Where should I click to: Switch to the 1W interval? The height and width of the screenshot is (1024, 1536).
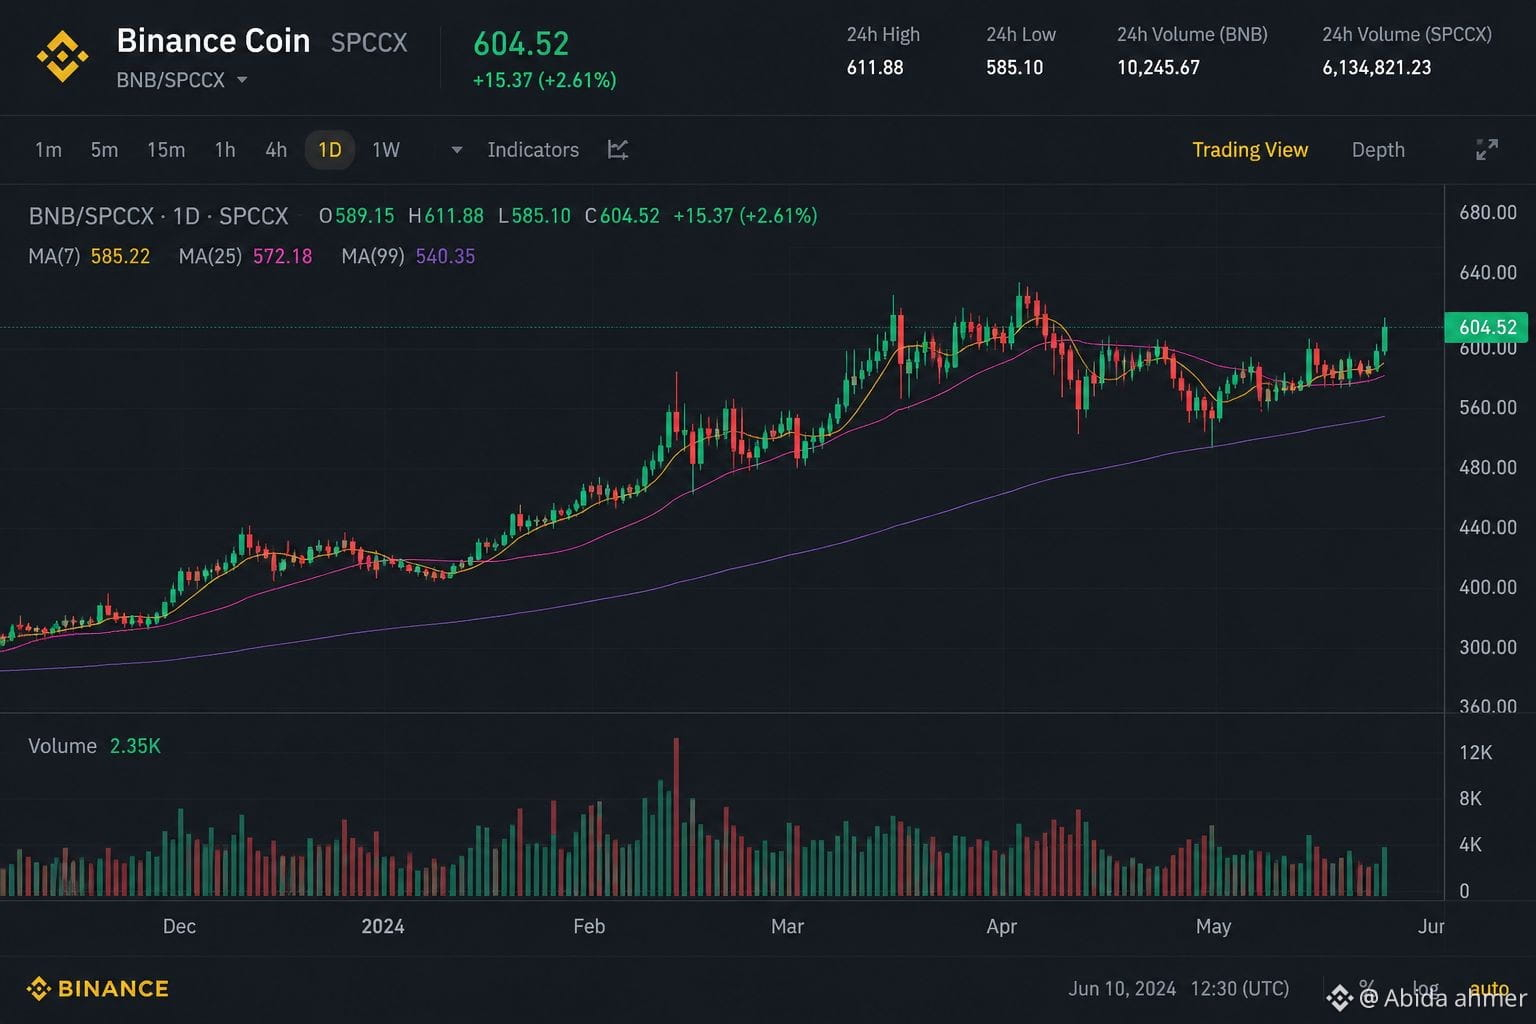pos(386,150)
